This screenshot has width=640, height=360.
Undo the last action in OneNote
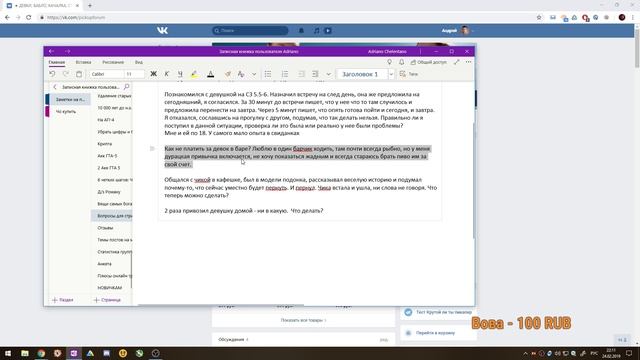click(52, 74)
